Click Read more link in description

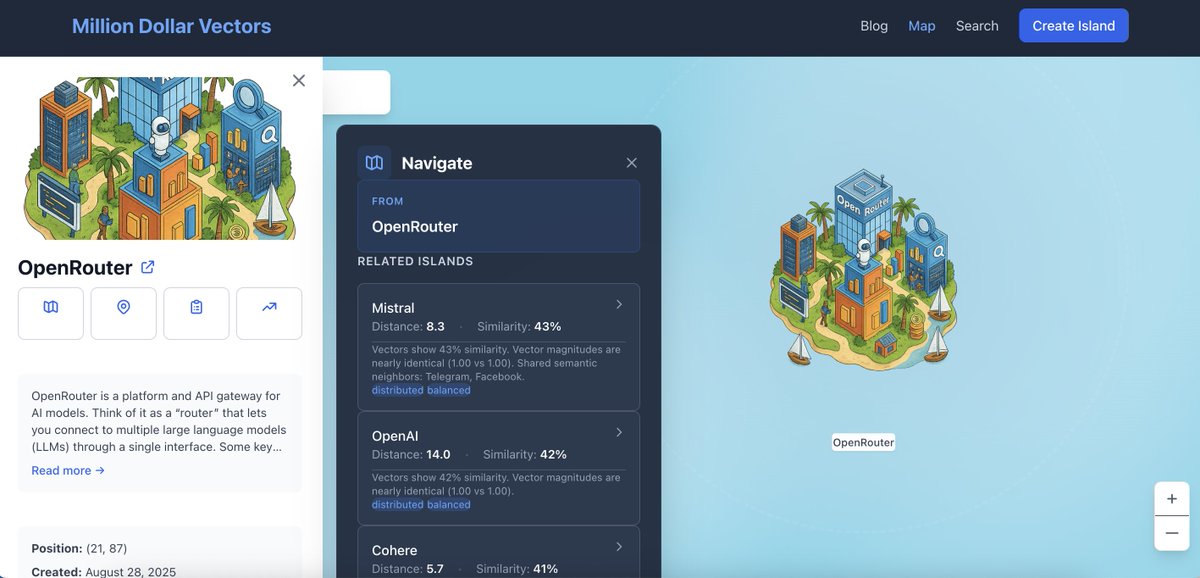click(x=68, y=470)
